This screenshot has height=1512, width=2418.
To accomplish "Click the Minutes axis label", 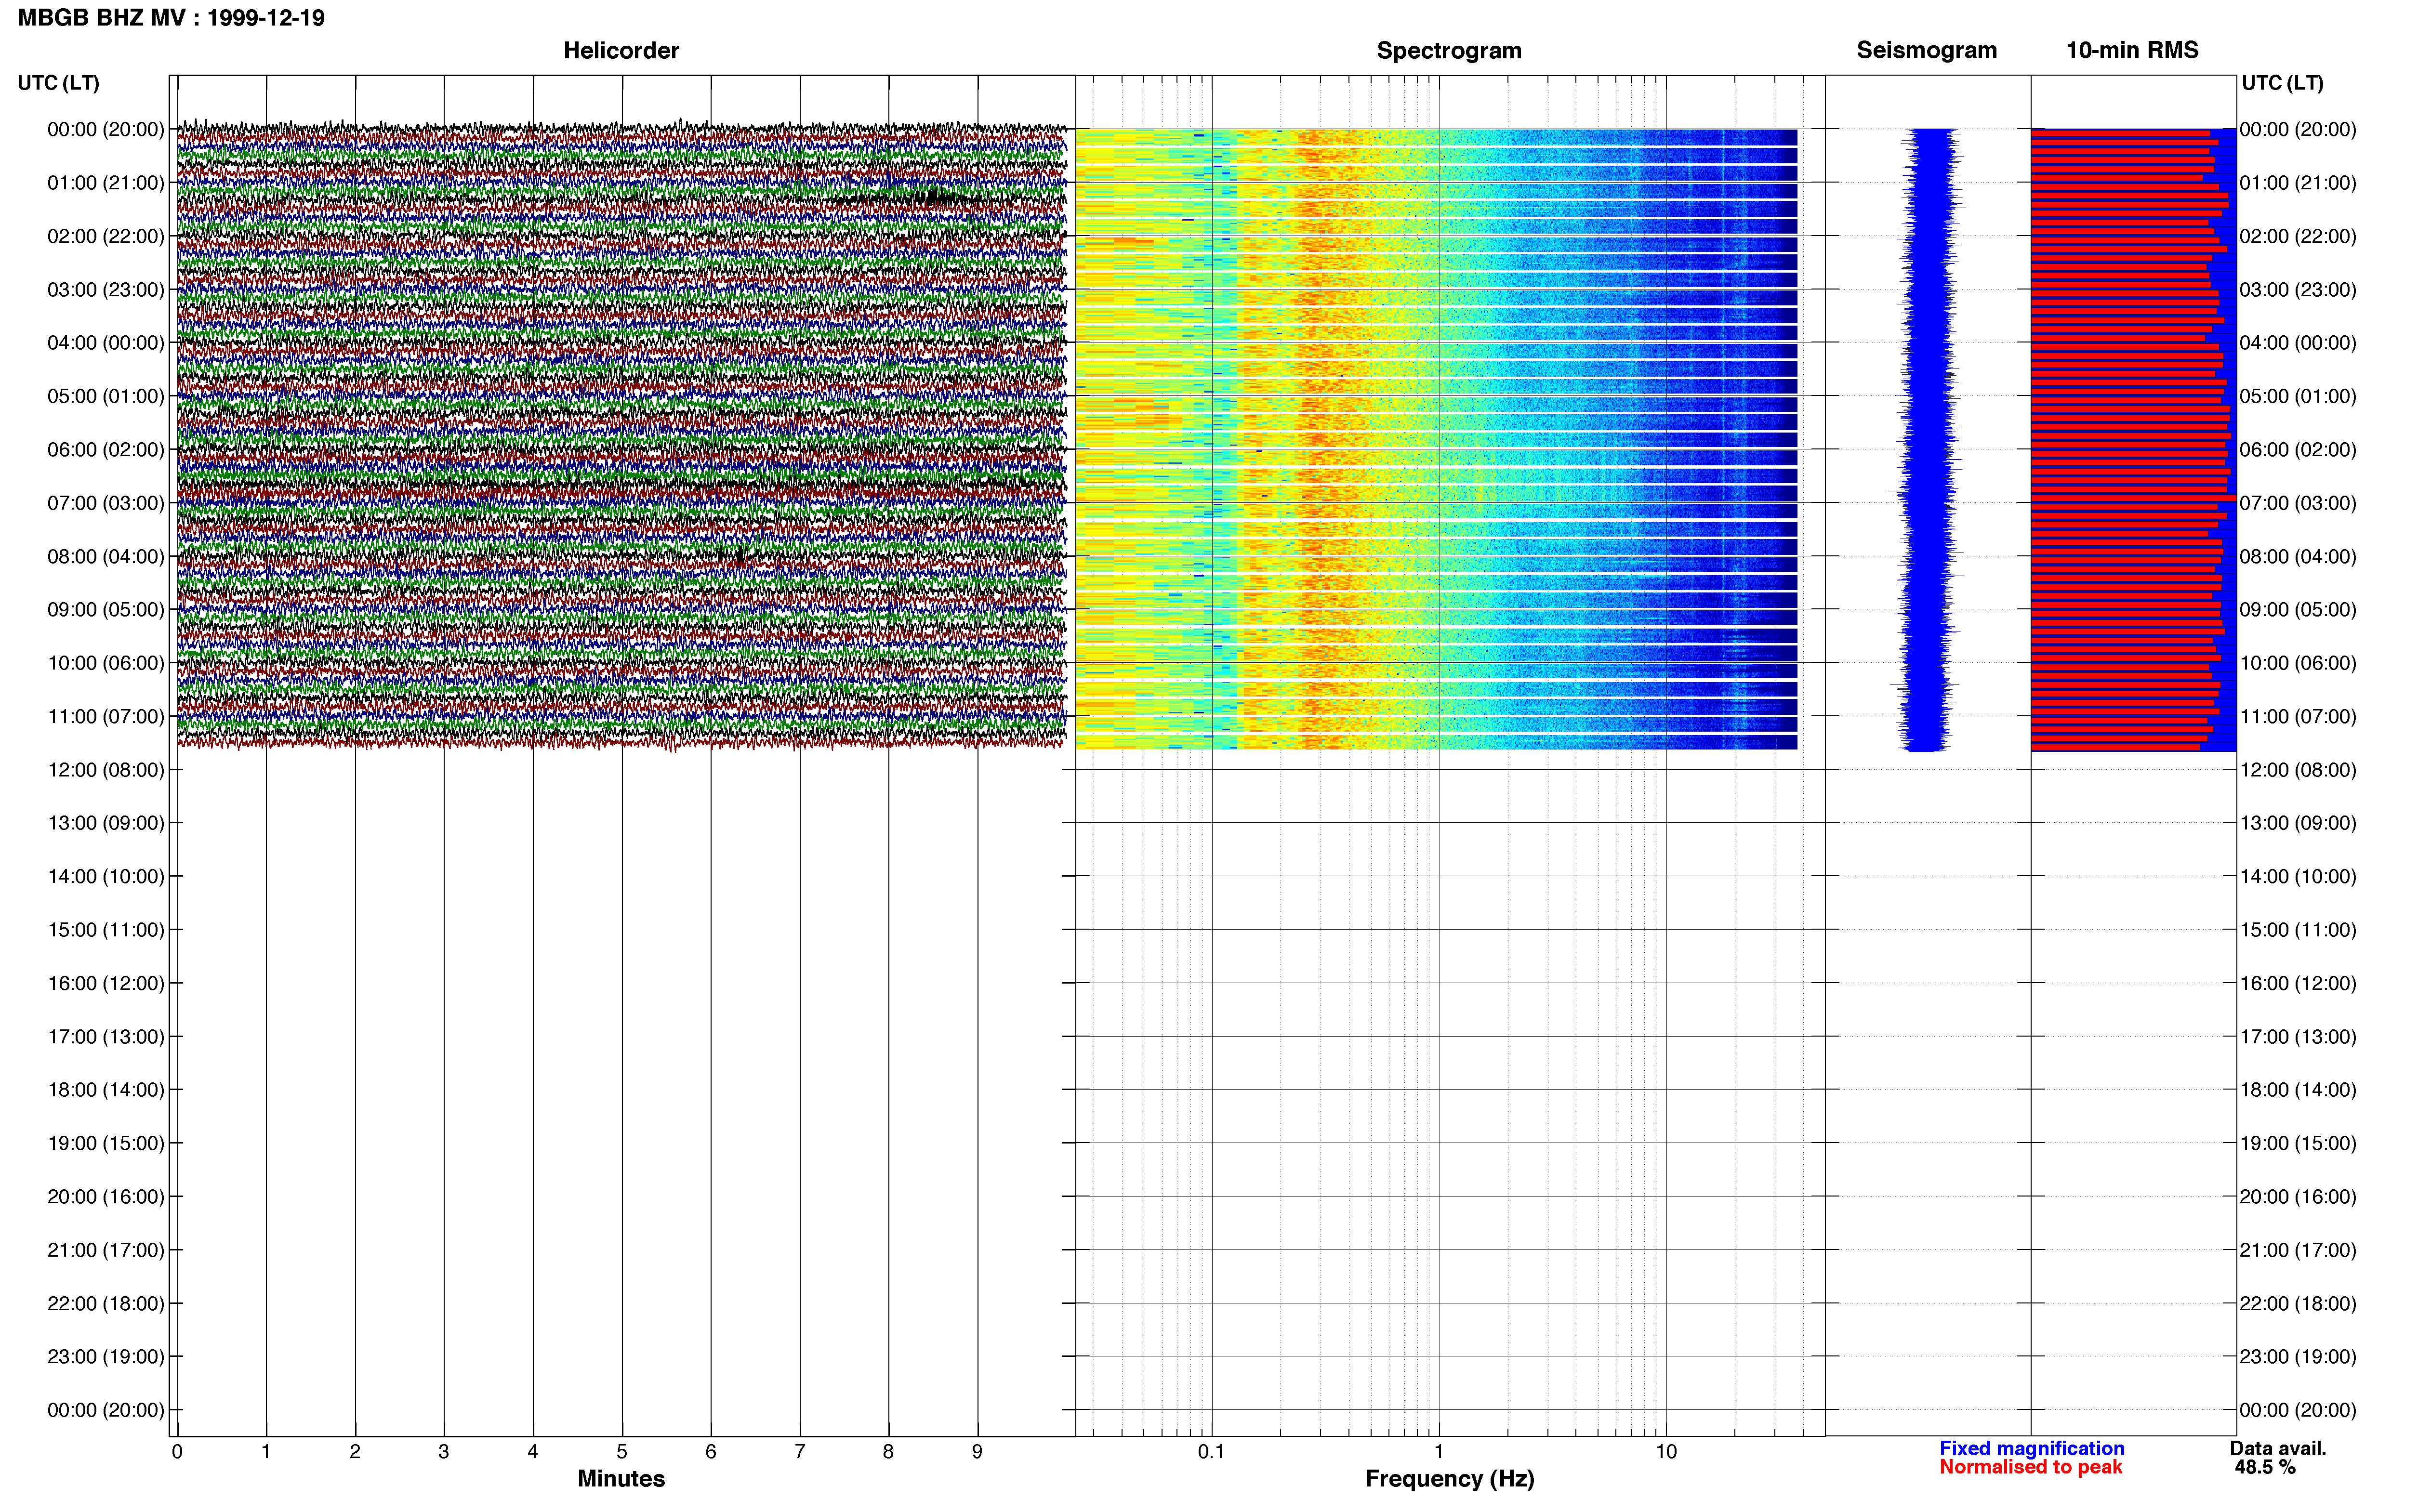I will coord(621,1478).
